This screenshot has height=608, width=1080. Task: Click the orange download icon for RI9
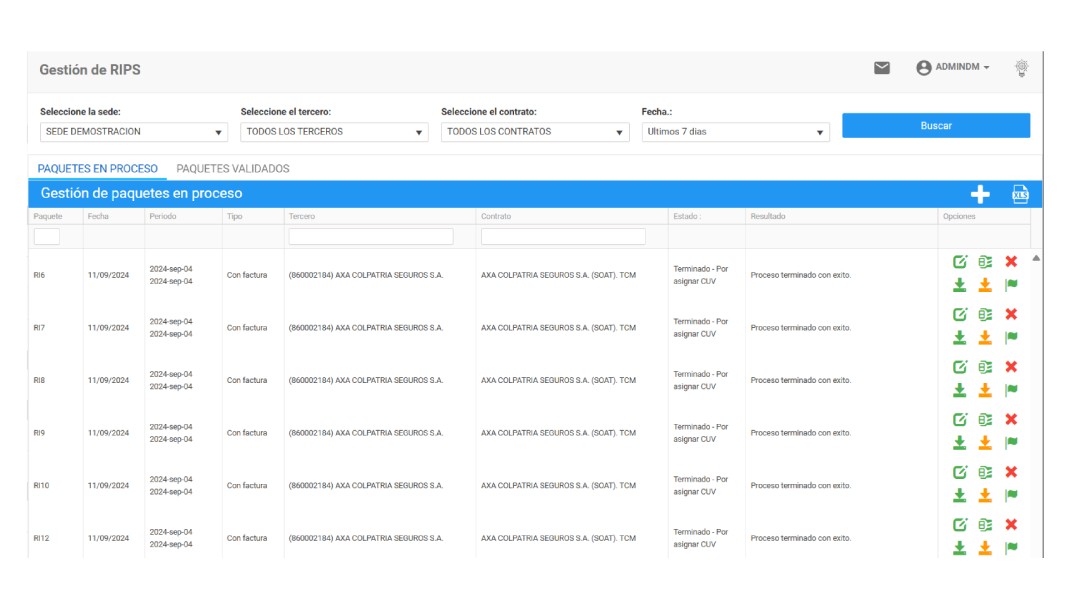coord(985,442)
